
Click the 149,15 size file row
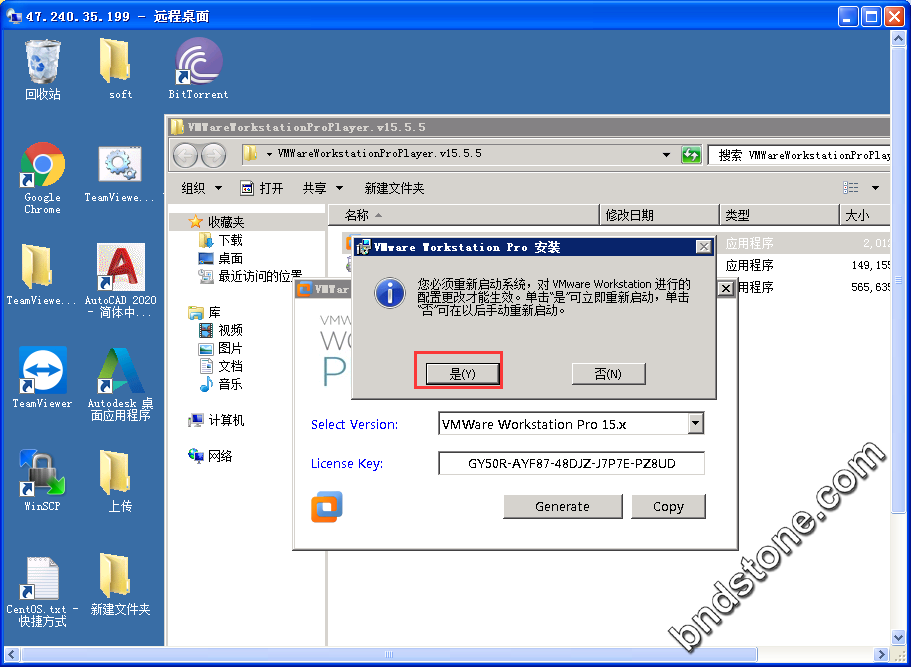point(805,265)
